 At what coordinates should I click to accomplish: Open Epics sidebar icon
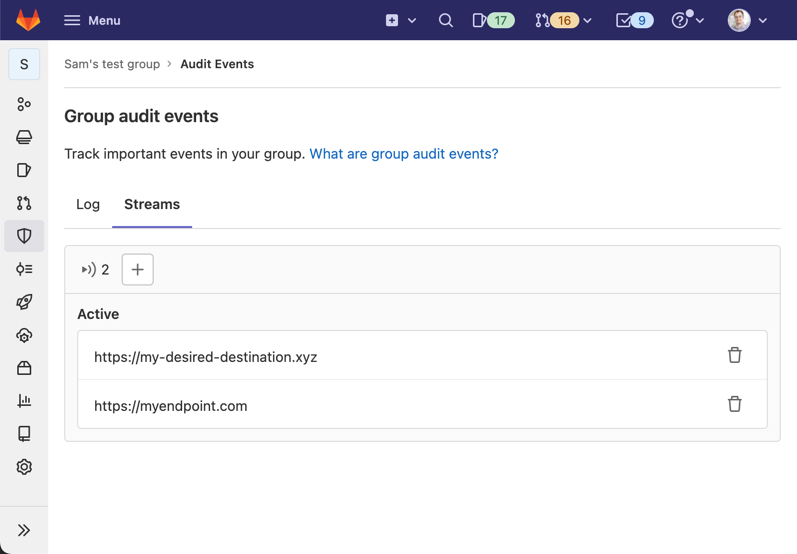pyautogui.click(x=24, y=137)
